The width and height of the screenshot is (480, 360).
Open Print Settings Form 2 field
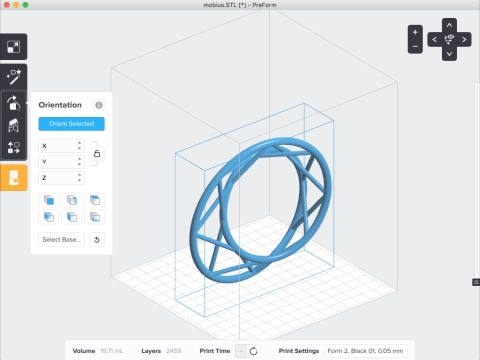tap(365, 351)
